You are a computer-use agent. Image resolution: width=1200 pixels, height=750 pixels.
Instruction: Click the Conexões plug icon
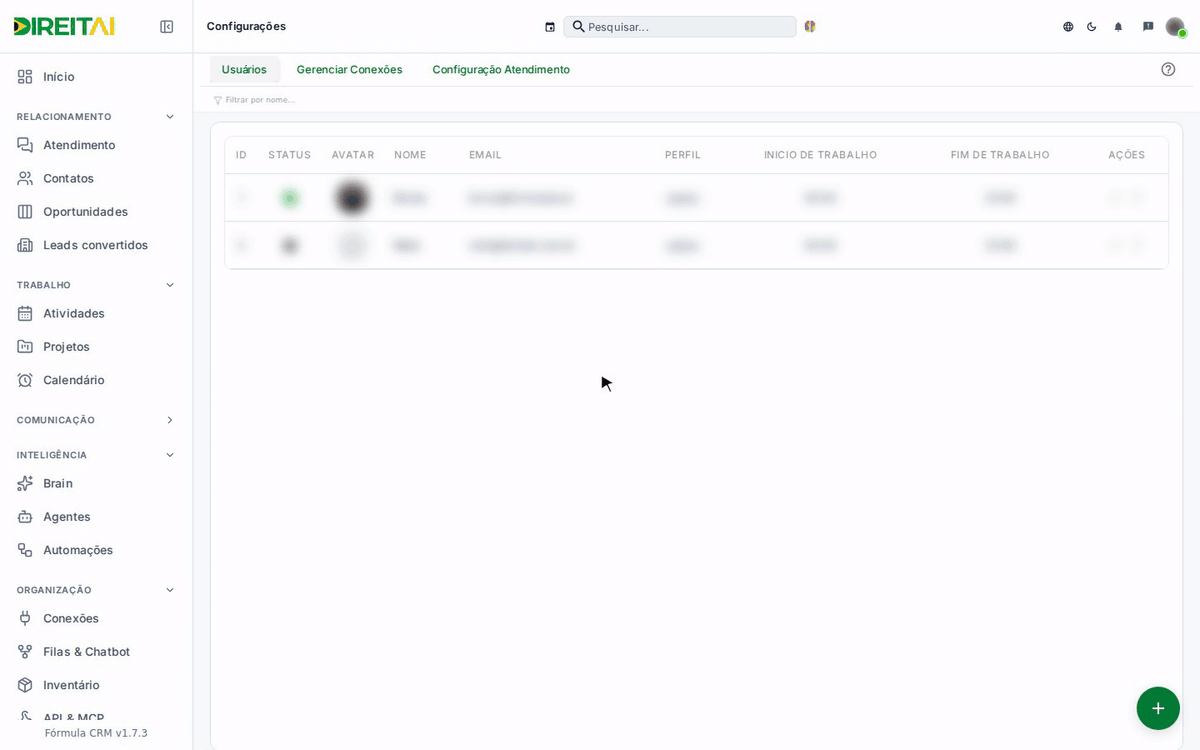(x=25, y=618)
